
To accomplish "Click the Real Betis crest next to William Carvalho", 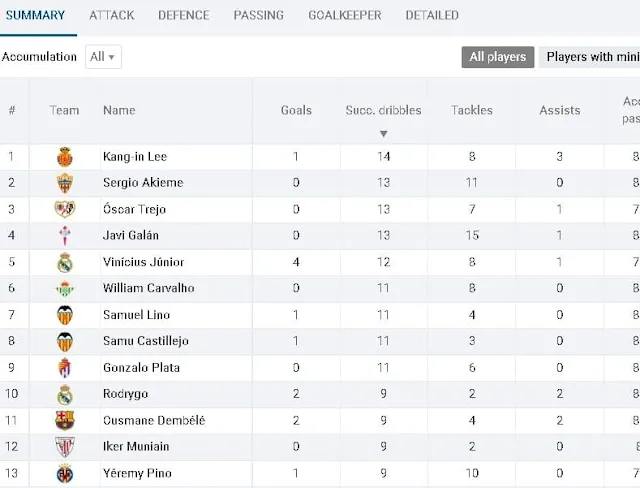I will [x=64, y=288].
